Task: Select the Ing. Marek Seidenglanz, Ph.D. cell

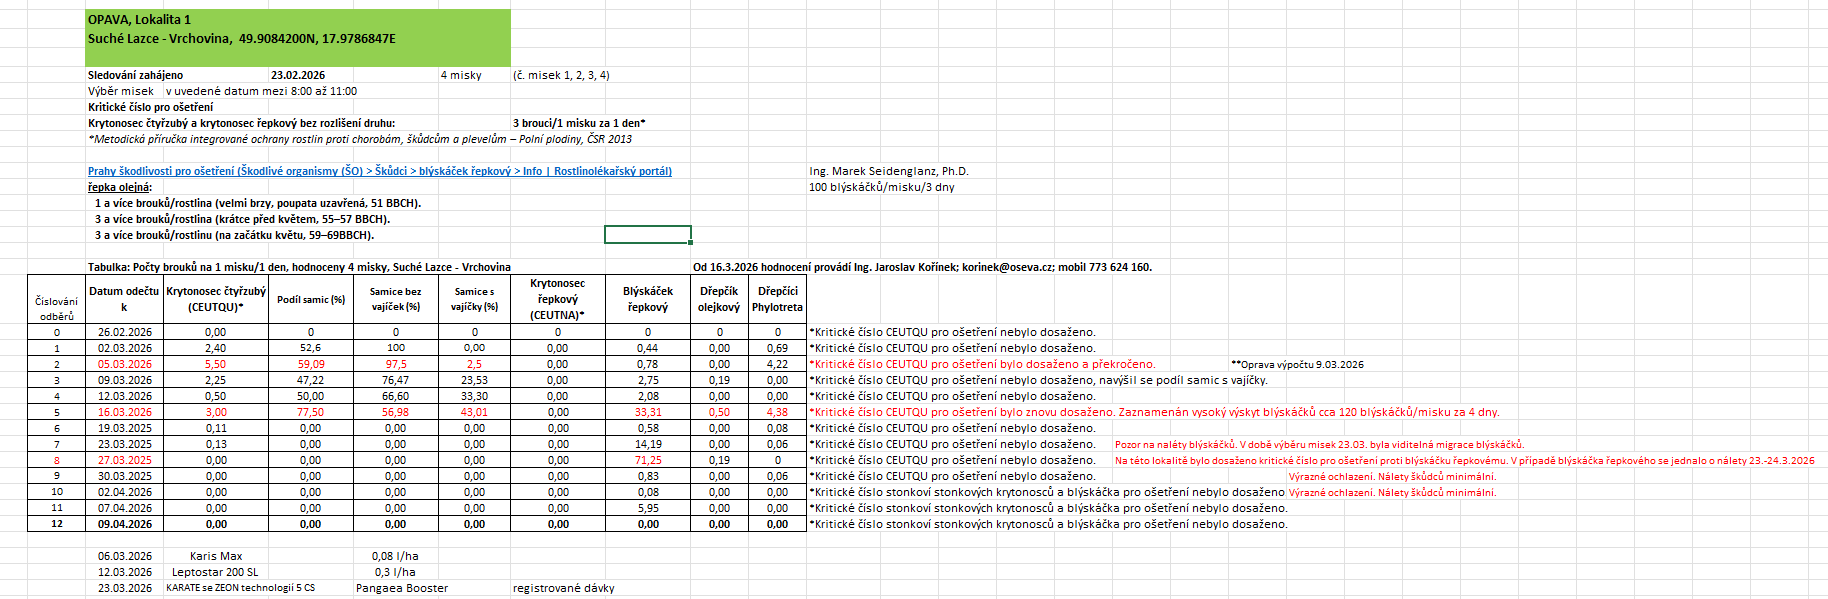Action: click(x=888, y=171)
